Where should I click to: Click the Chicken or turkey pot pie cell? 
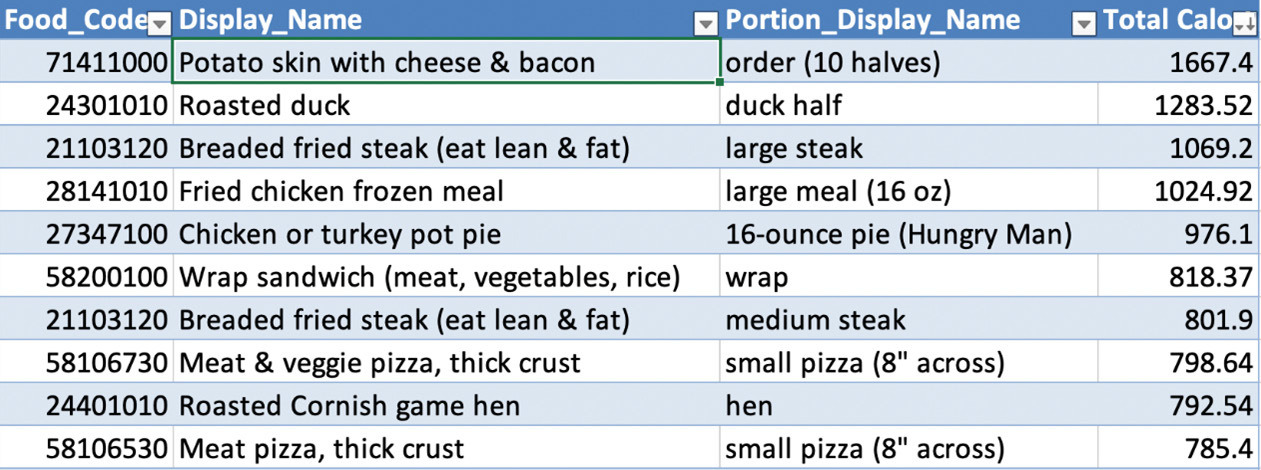(x=446, y=234)
